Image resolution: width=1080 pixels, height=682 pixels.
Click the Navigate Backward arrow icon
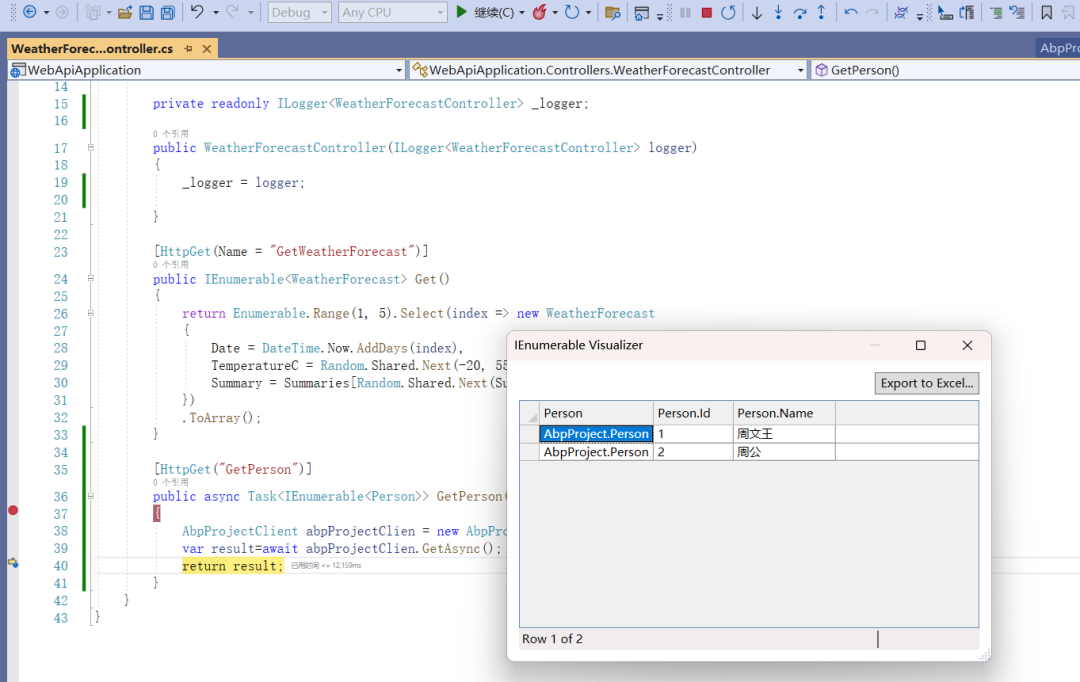[30, 12]
